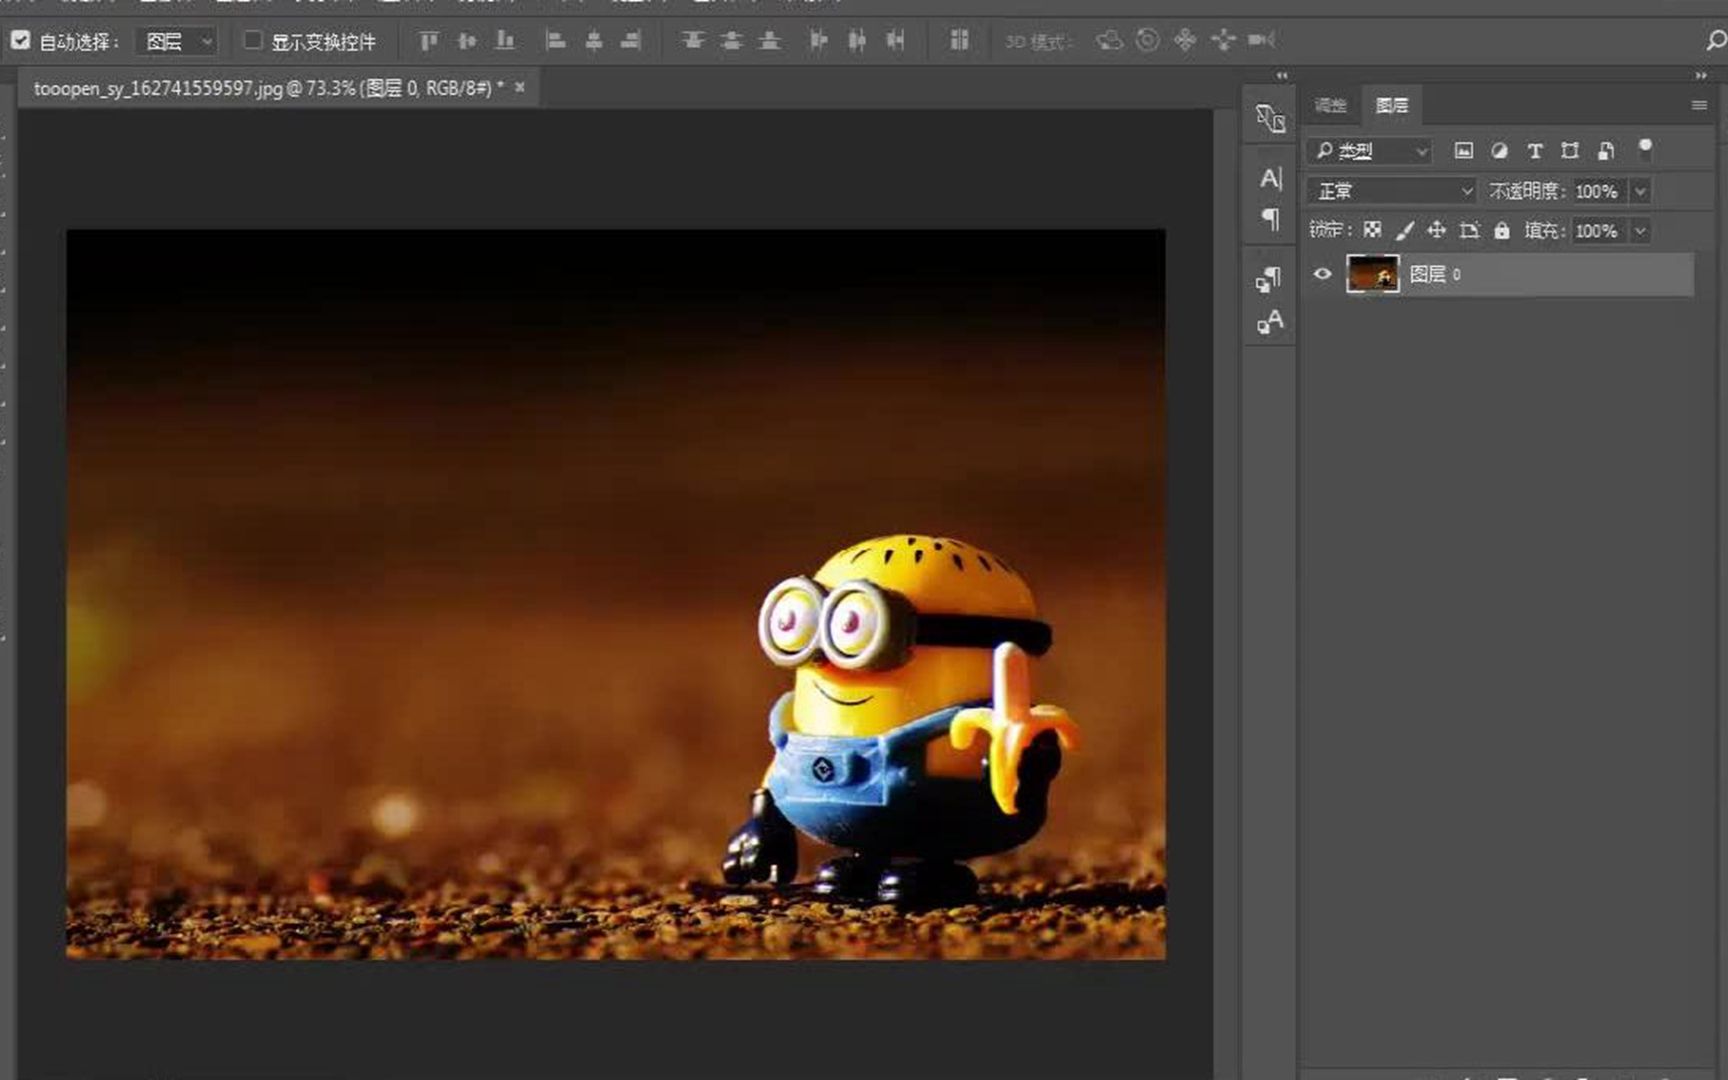Lock layer position with move icon

1436,231
